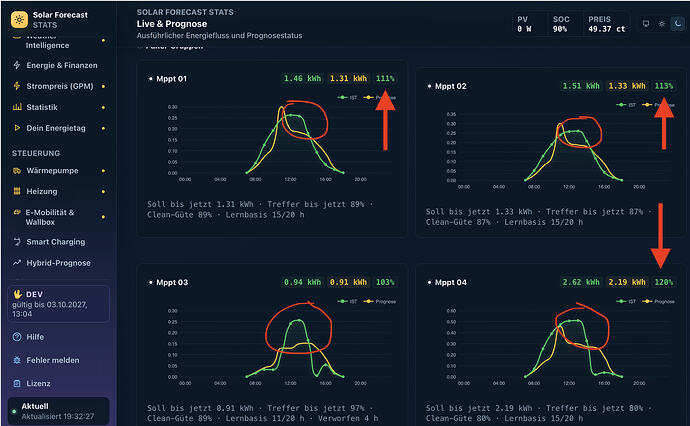Click the Solar Forecast sun logo
This screenshot has width=690, height=426.
coord(19,19)
